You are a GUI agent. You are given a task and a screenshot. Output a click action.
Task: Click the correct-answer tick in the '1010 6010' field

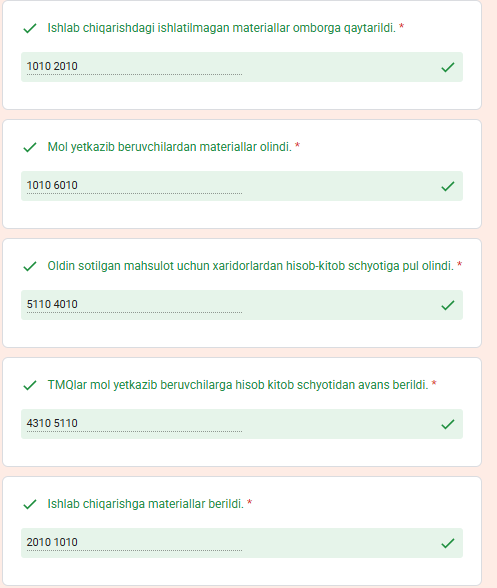[448, 186]
